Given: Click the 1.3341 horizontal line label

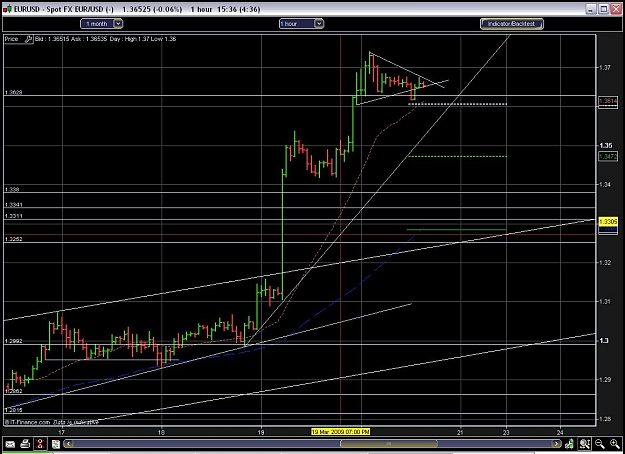Looking at the screenshot, I should click(x=14, y=205).
